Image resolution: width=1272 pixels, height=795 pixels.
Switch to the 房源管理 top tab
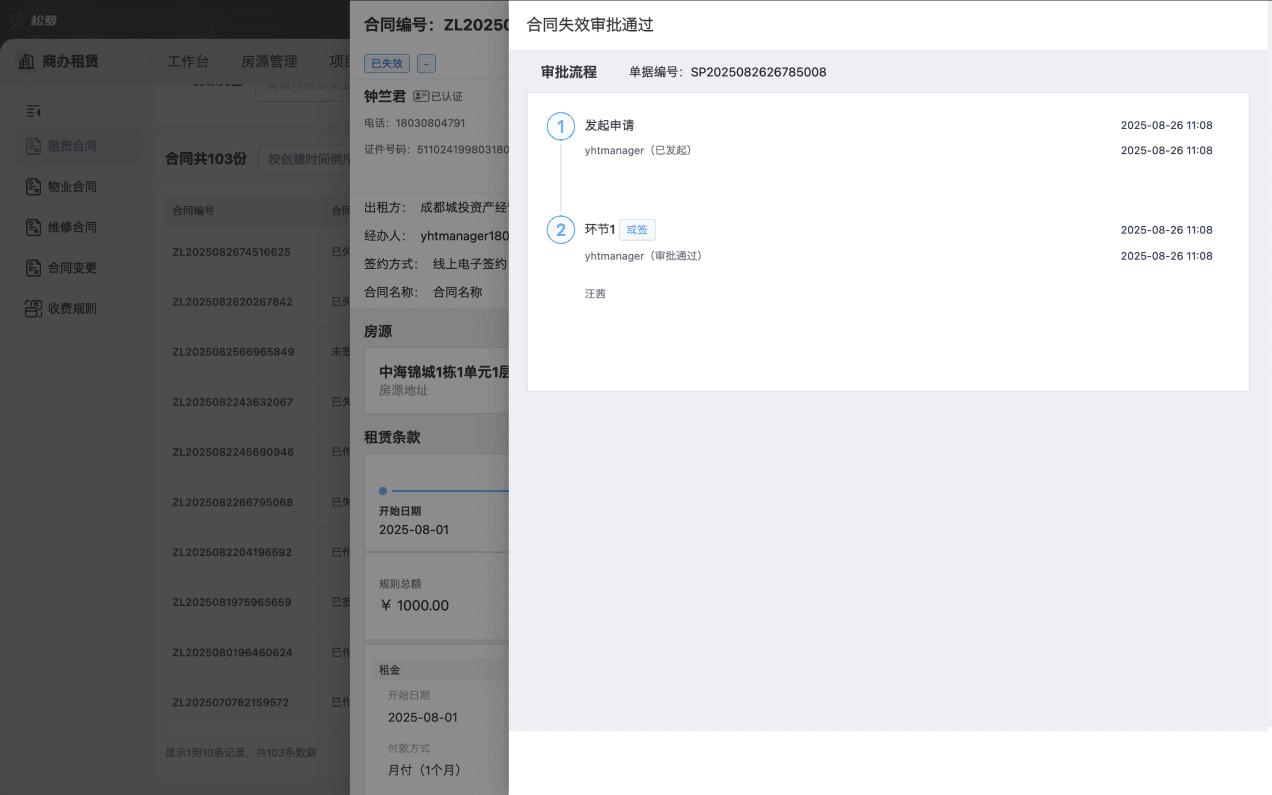tap(270, 62)
